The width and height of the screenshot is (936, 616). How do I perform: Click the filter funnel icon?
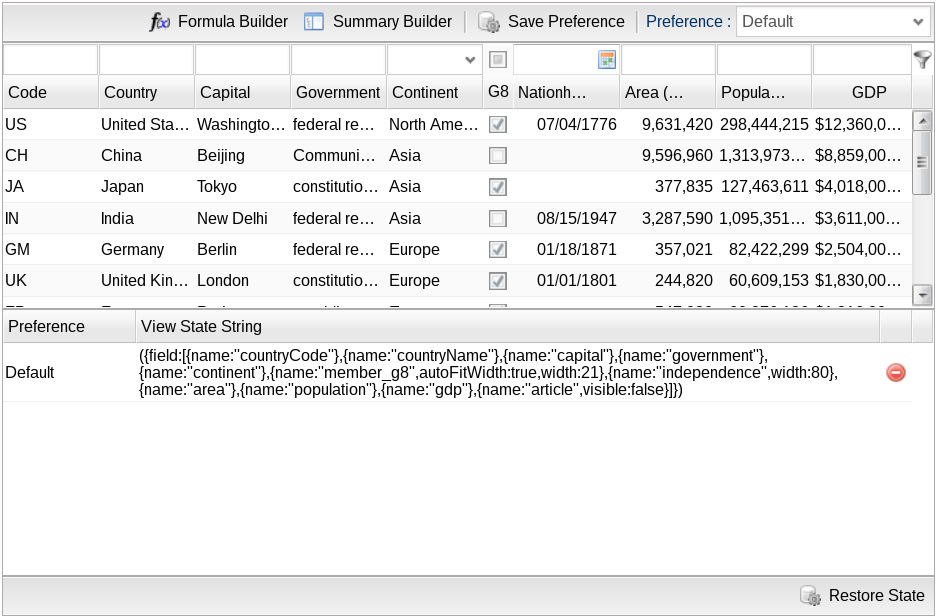pyautogui.click(x=922, y=60)
